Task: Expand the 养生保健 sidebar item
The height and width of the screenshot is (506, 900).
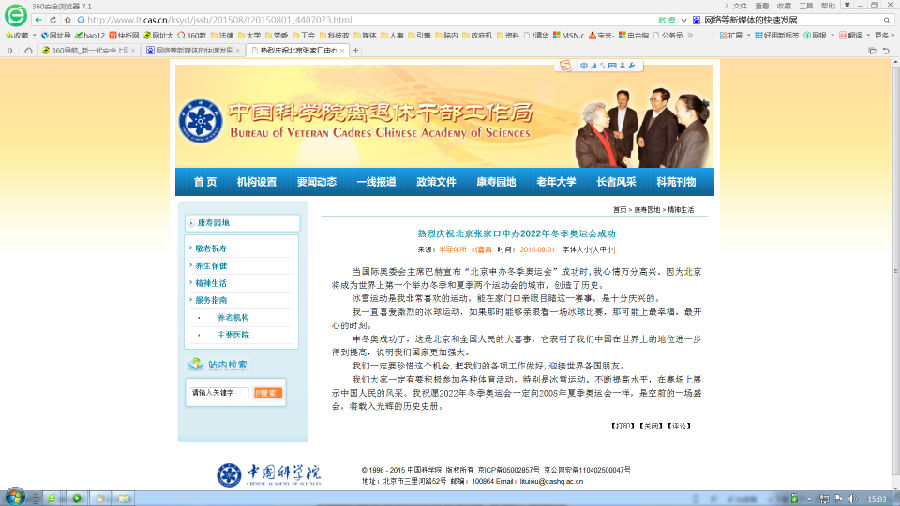Action: [211, 266]
